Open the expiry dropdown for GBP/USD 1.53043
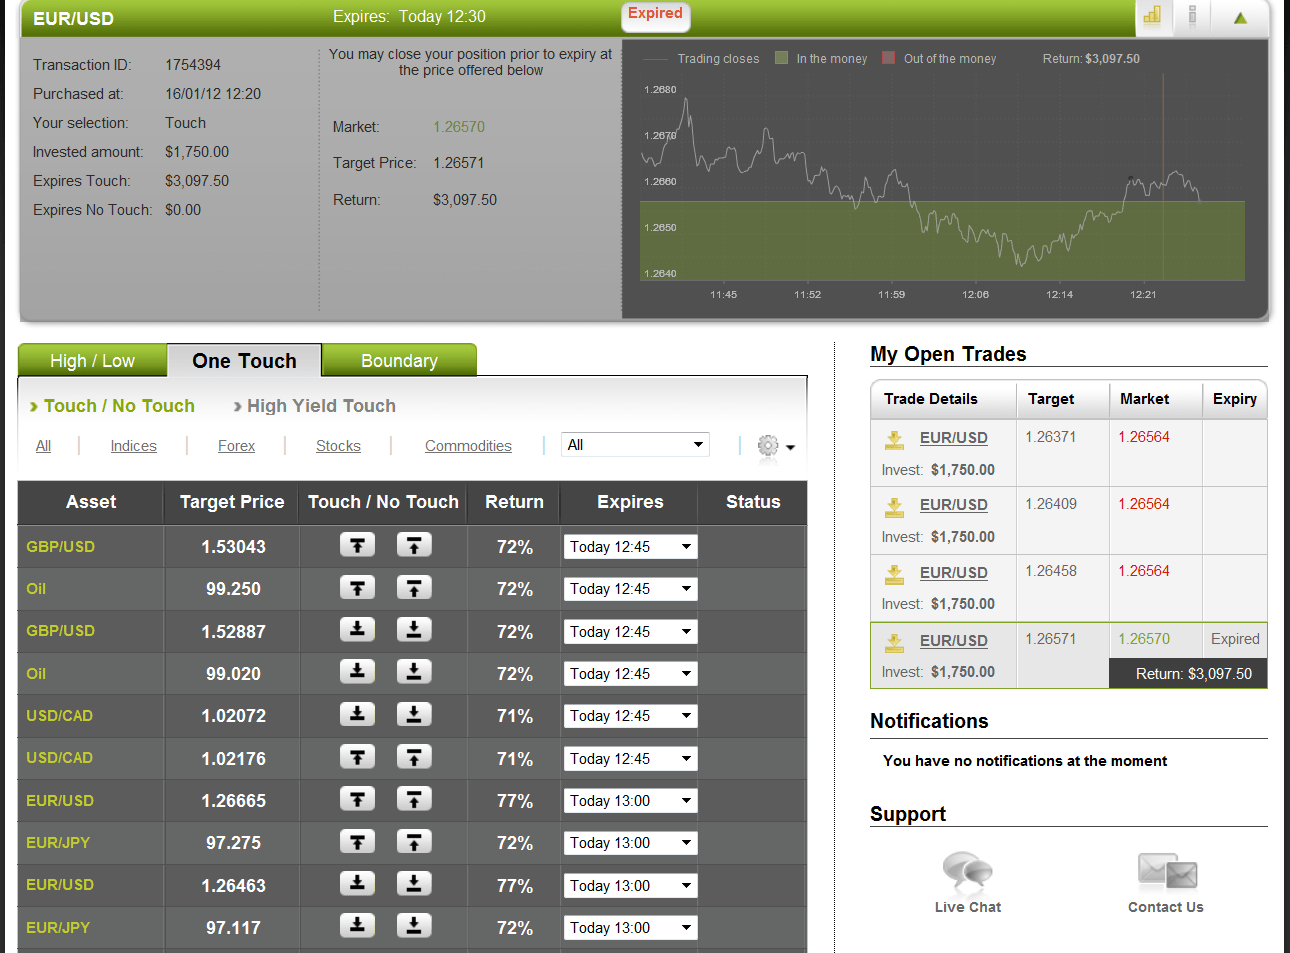 [x=629, y=546]
